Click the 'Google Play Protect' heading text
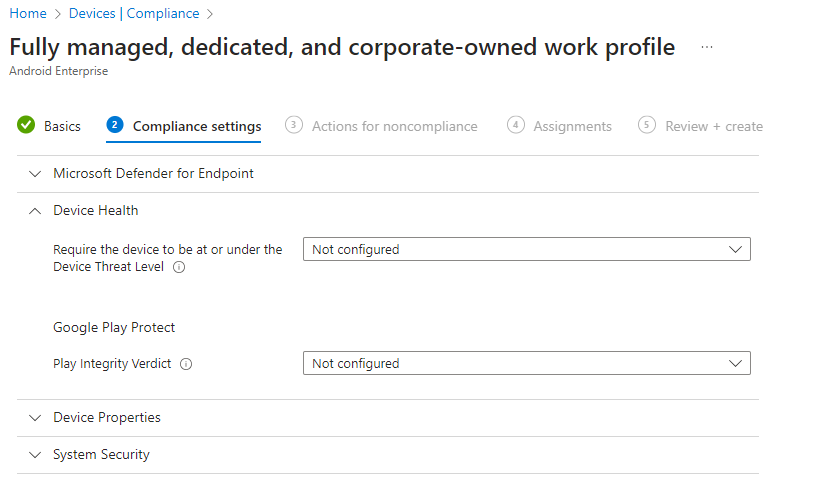818x486 pixels. [x=114, y=327]
